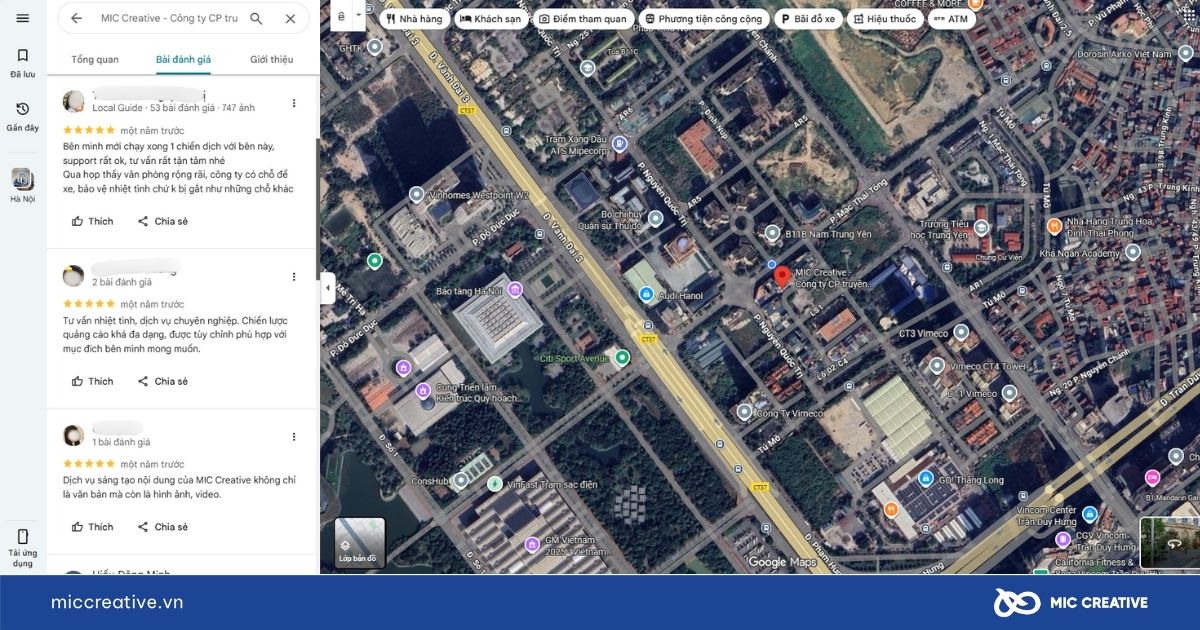This screenshot has width=1200, height=630.
Task: Open options menu for the 2 bài đánh giá review
Action: 294,277
